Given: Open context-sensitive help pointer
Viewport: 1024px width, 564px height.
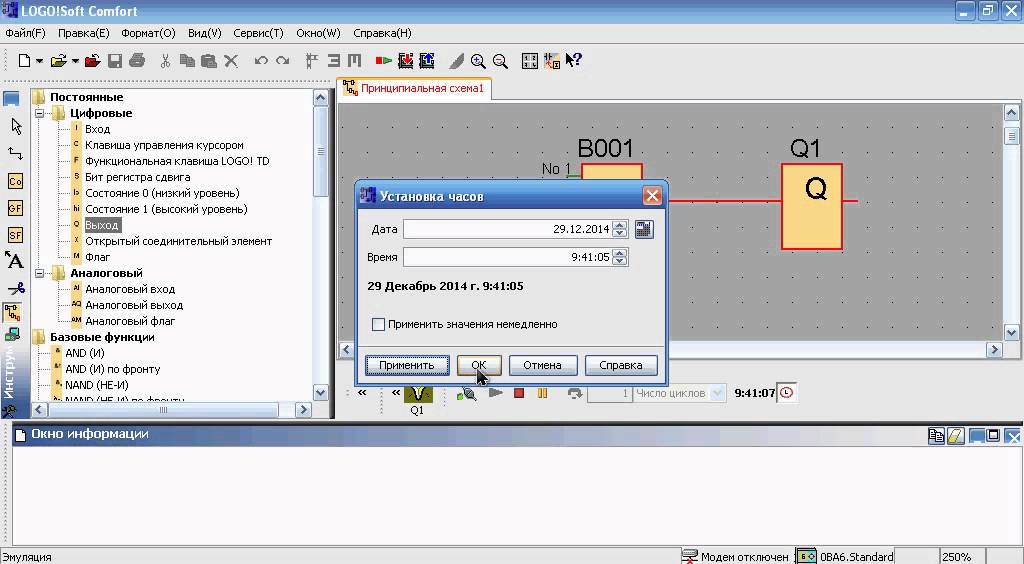Looking at the screenshot, I should pos(573,61).
